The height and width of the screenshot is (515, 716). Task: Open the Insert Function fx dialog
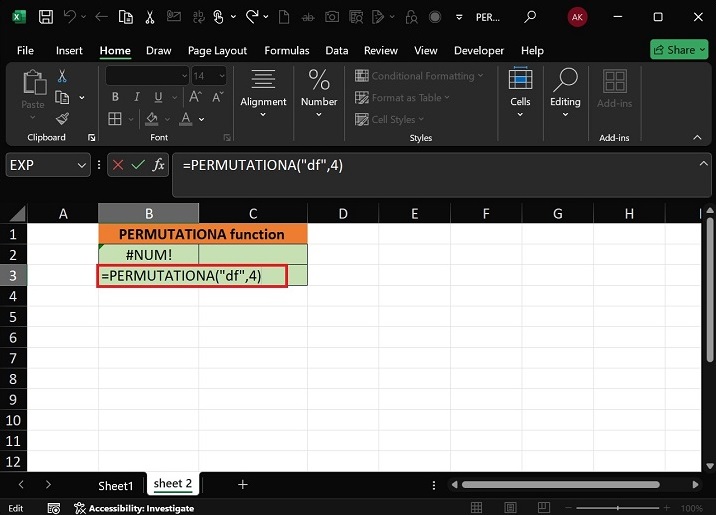(x=158, y=165)
